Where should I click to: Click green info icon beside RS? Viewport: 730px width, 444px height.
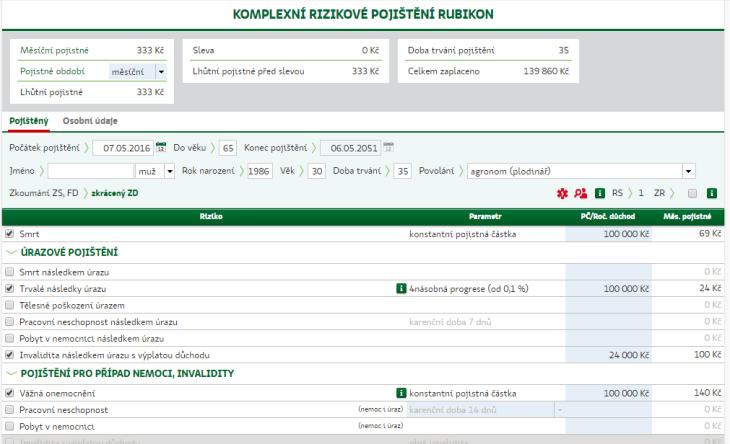[600, 193]
